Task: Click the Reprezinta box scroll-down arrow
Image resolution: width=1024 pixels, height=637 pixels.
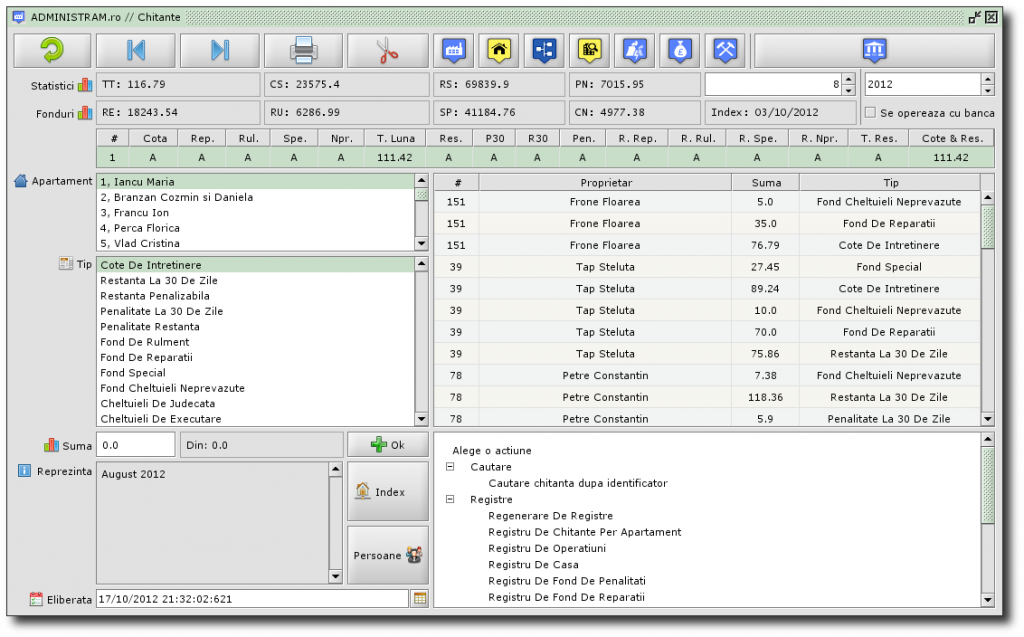Action: [x=335, y=576]
